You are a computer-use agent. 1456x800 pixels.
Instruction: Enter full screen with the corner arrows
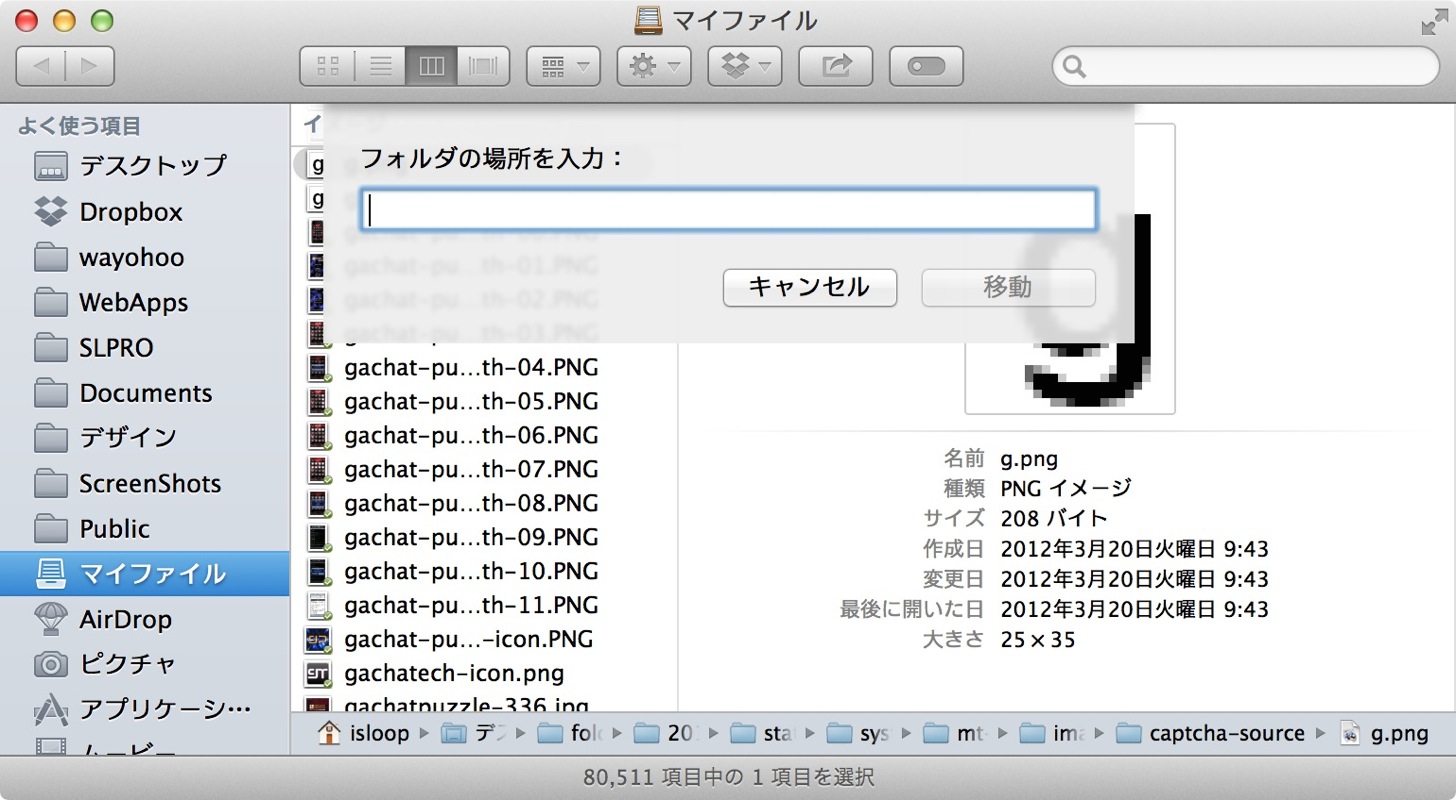pos(1433,21)
